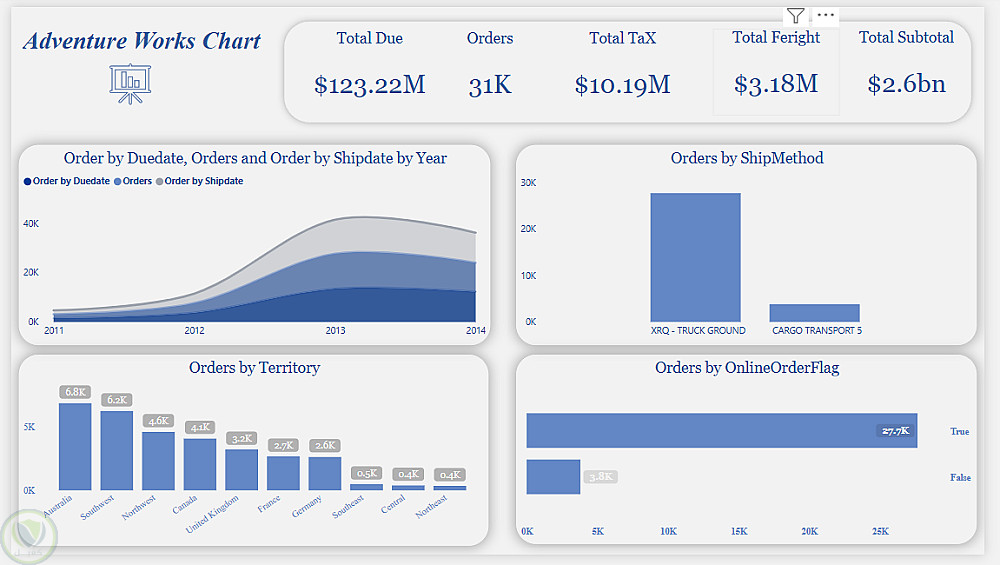Click the Order by Duedate area chart title

pos(255,158)
